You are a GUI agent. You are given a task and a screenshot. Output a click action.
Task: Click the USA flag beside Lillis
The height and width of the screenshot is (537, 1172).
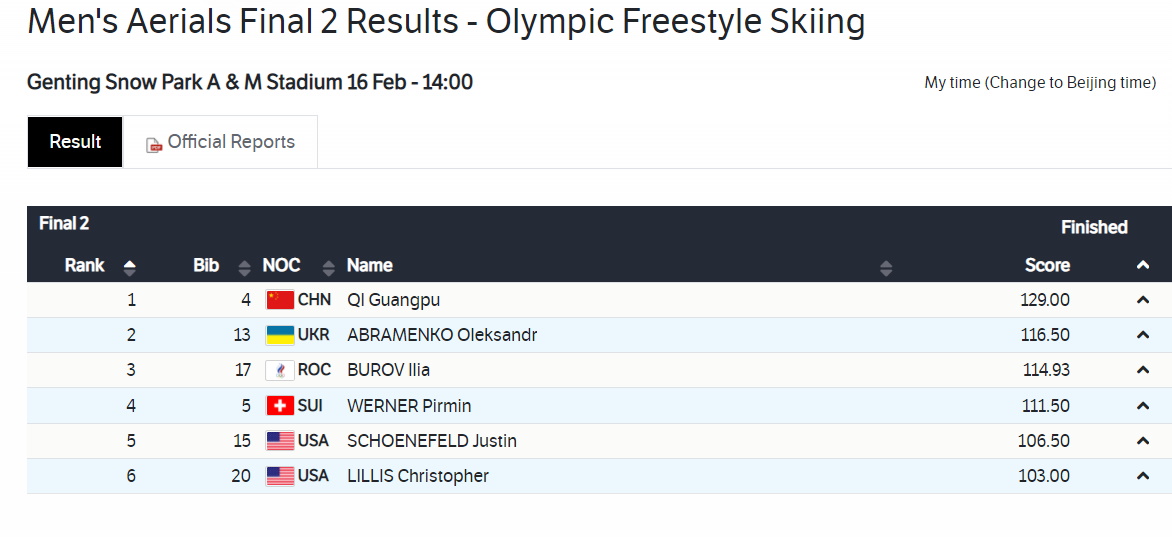pyautogui.click(x=280, y=476)
